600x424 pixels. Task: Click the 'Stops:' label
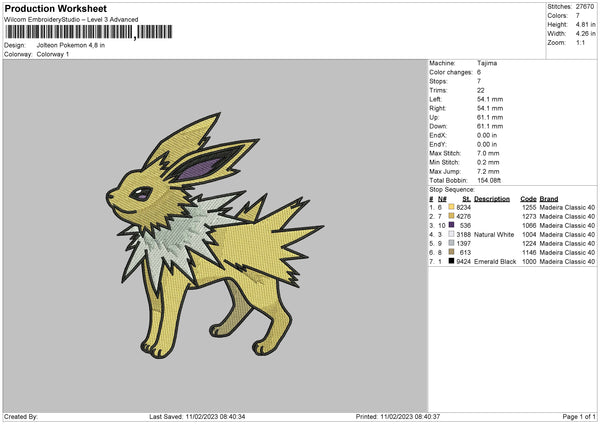[438, 81]
